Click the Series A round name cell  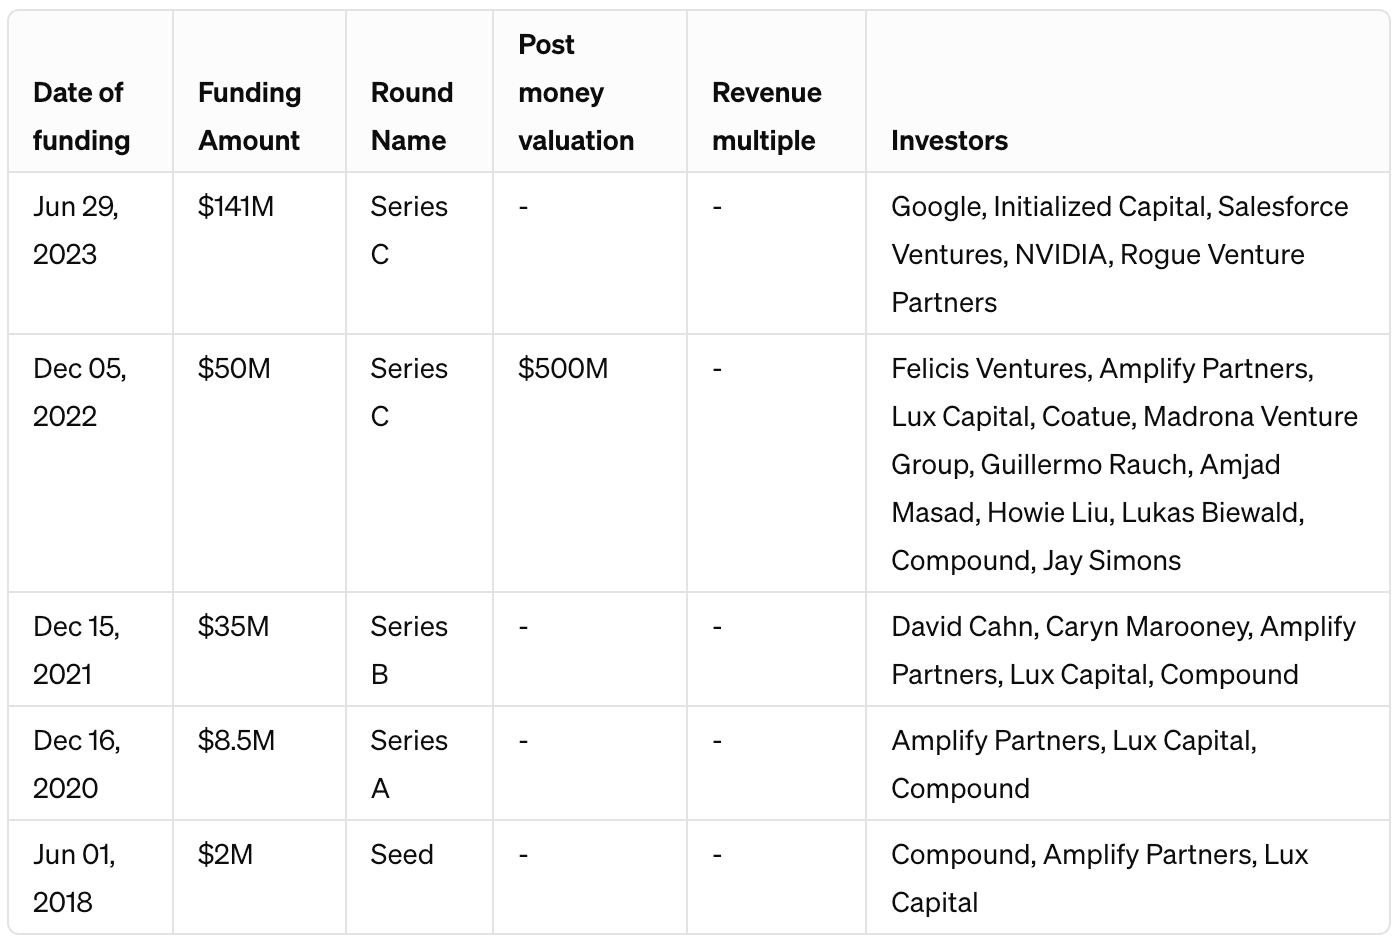click(x=419, y=763)
